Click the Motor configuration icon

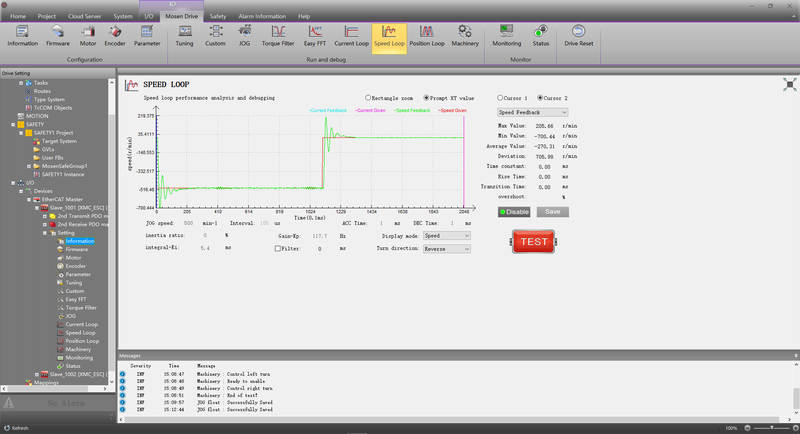point(88,36)
